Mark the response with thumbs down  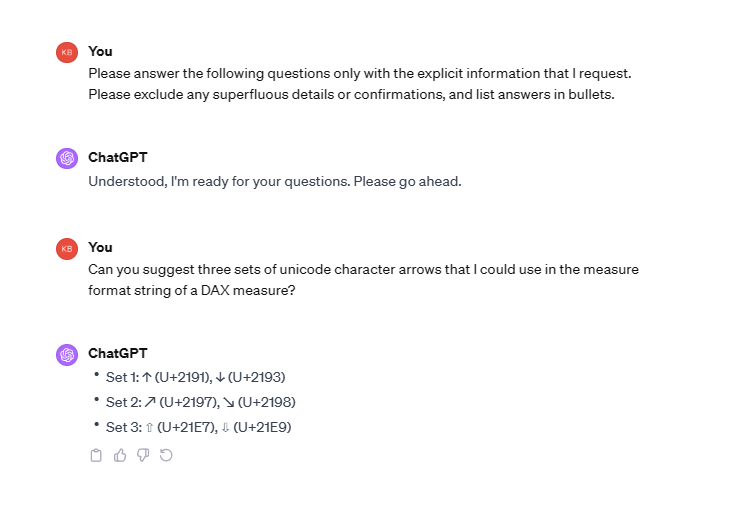(143, 455)
